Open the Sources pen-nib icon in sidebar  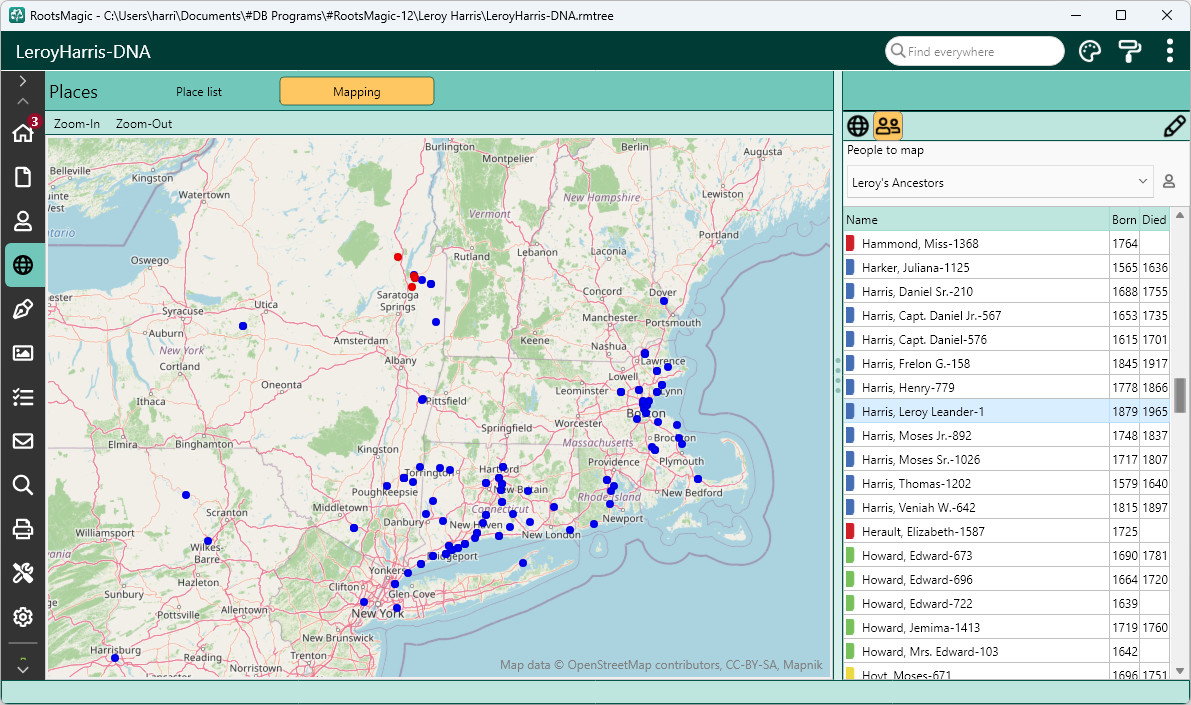click(23, 309)
